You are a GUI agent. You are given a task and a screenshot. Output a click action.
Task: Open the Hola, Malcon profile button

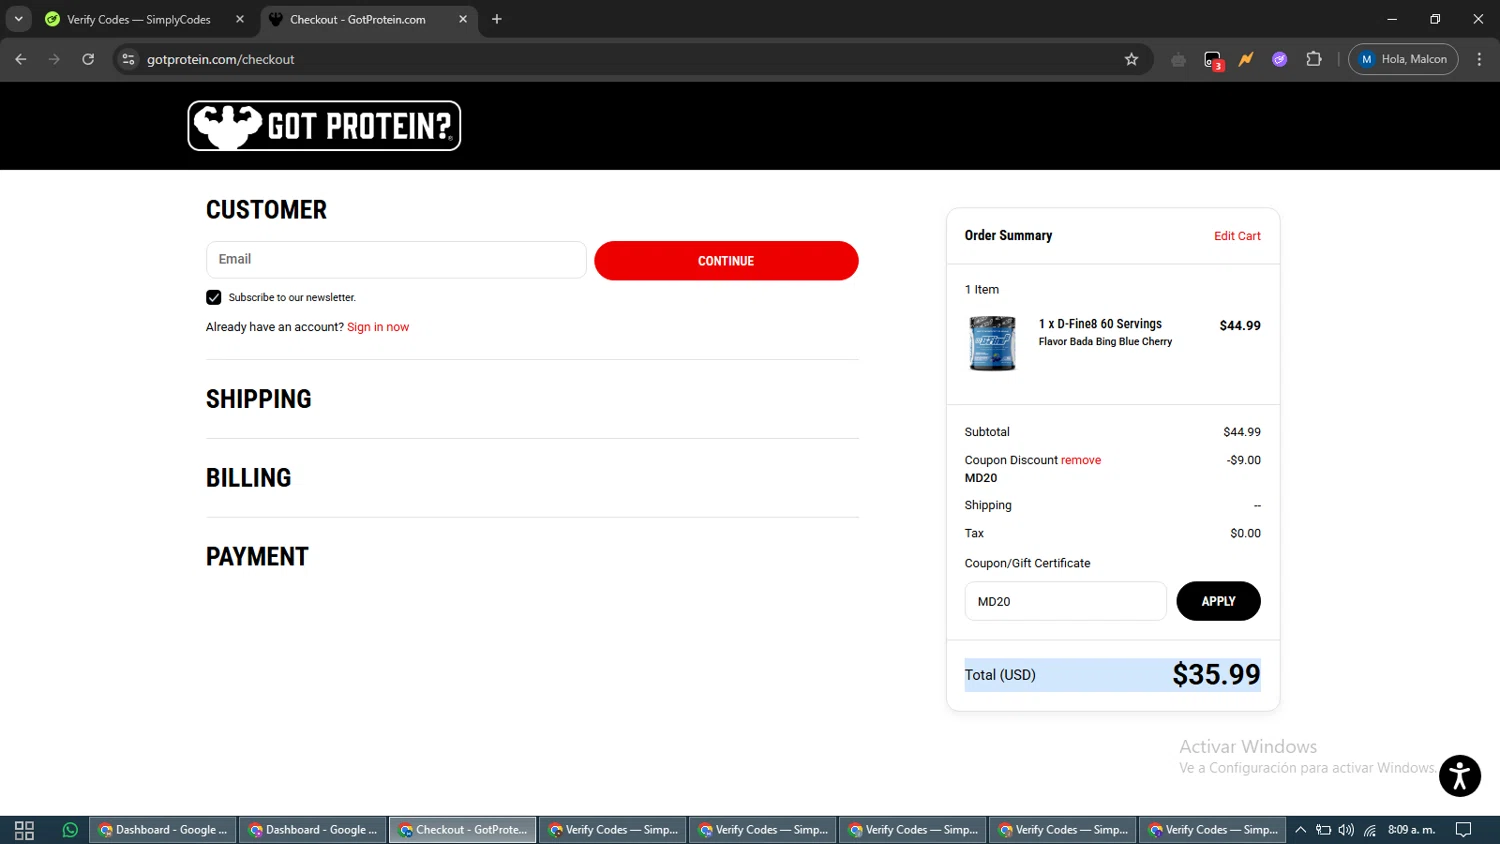pos(1403,59)
